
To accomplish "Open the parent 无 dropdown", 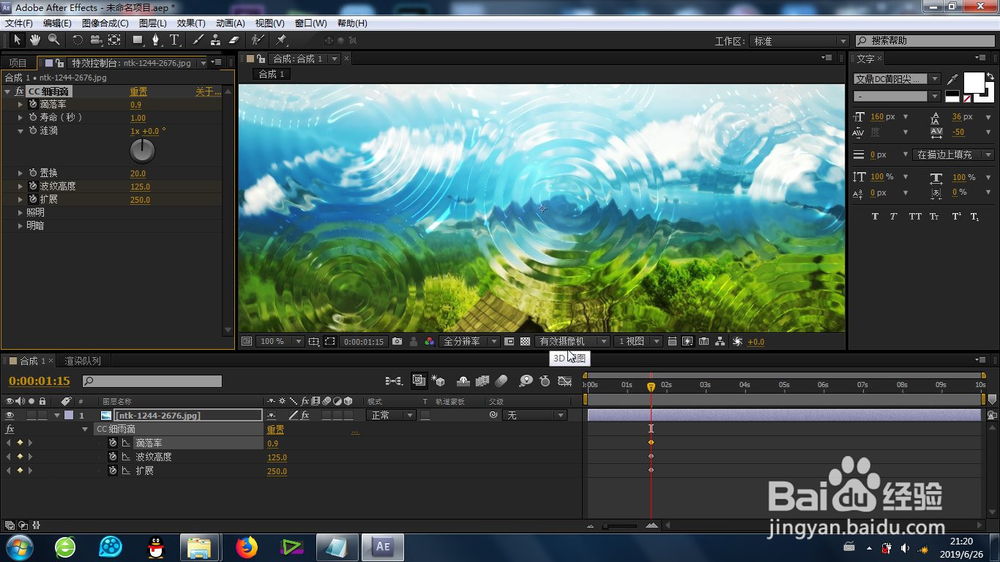I will (534, 415).
